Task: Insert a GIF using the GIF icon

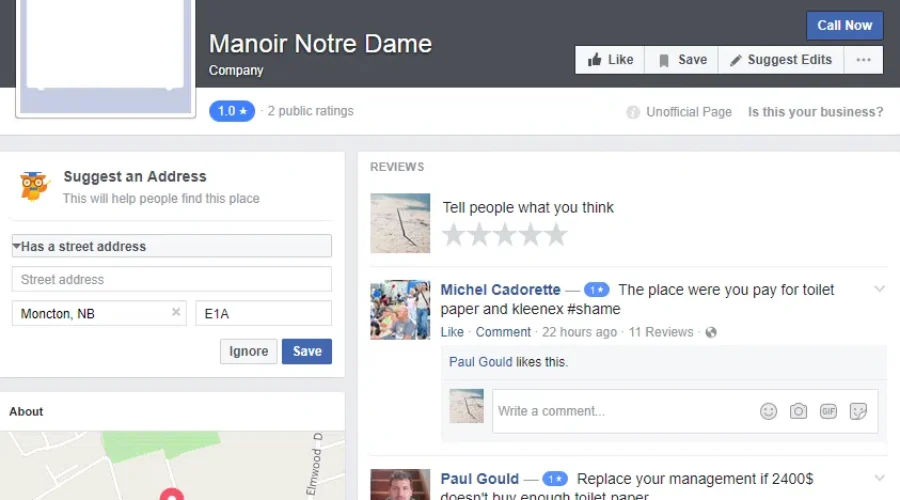Action: (828, 411)
